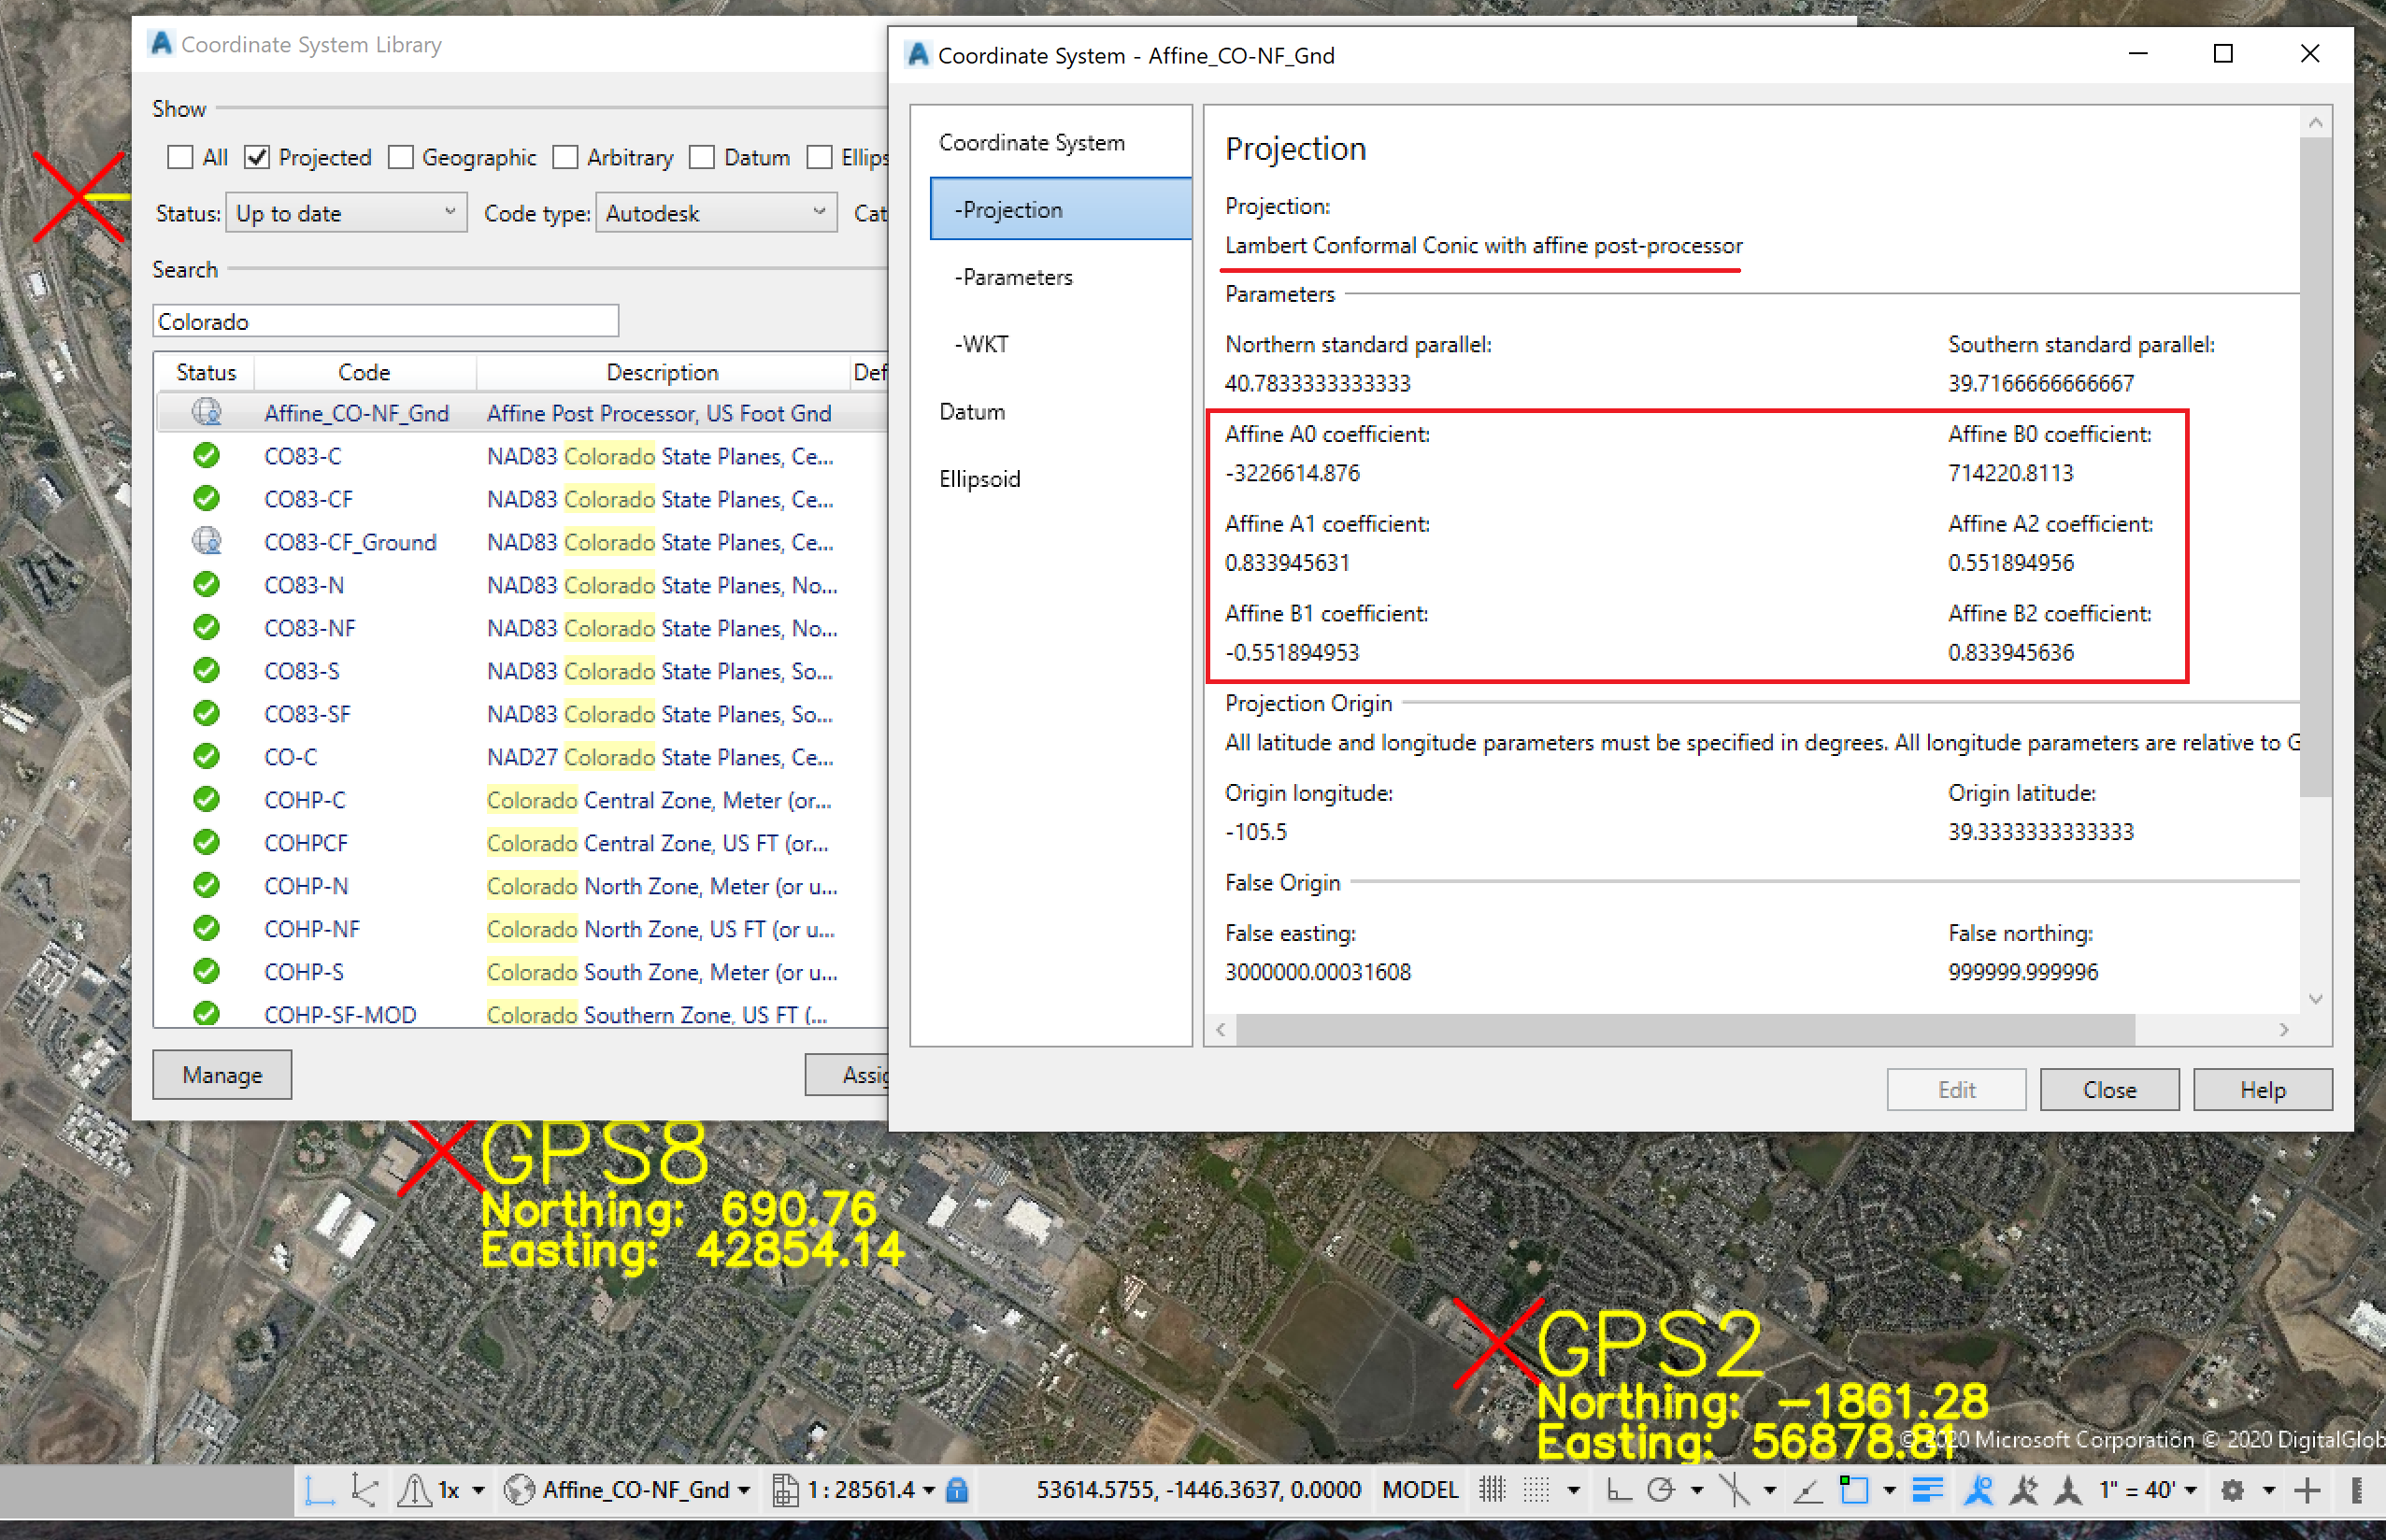Click the viewport scale lock icon

tap(957, 1490)
